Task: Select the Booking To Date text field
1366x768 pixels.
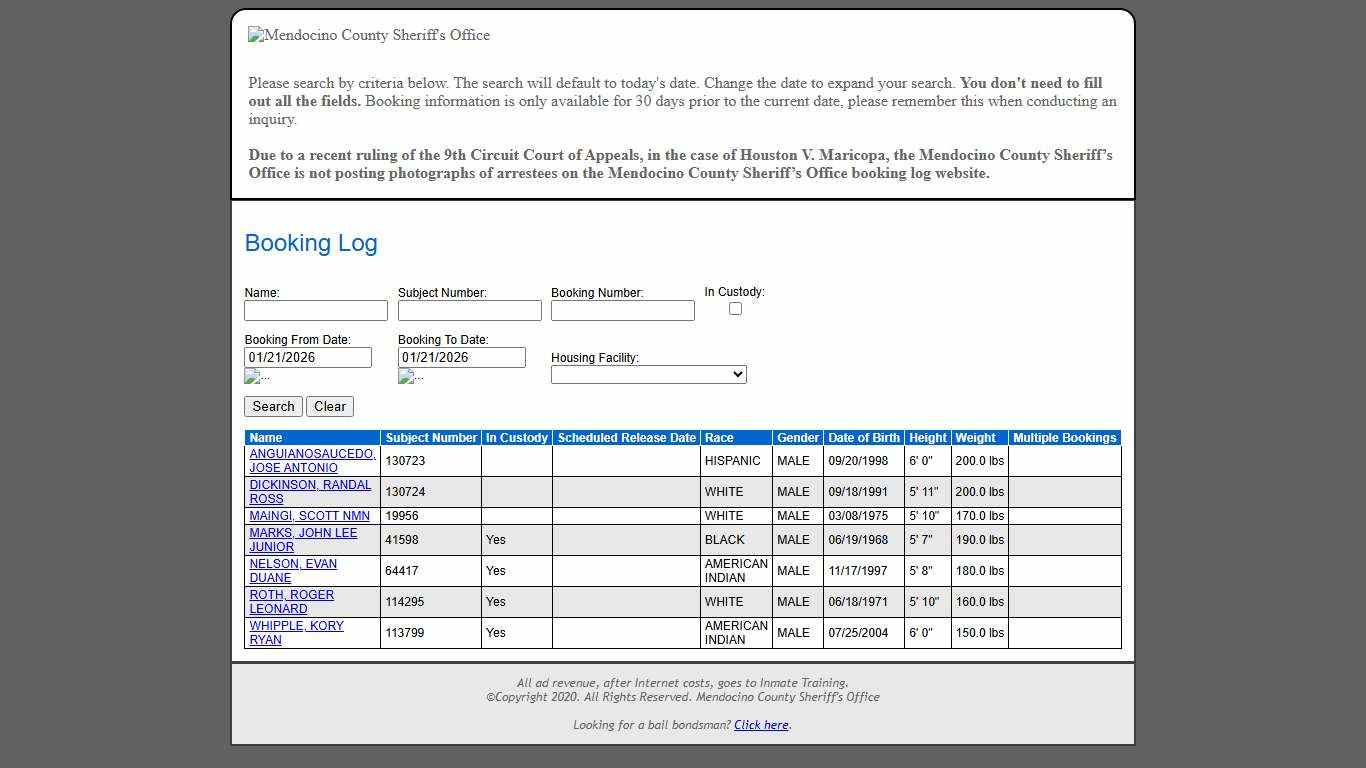Action: pyautogui.click(x=461, y=357)
